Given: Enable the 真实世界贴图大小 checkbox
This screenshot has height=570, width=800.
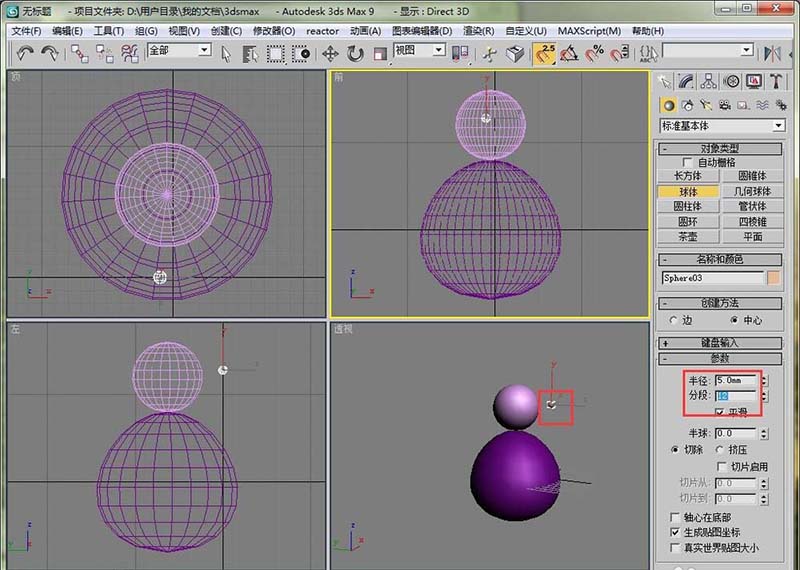Looking at the screenshot, I should (675, 548).
